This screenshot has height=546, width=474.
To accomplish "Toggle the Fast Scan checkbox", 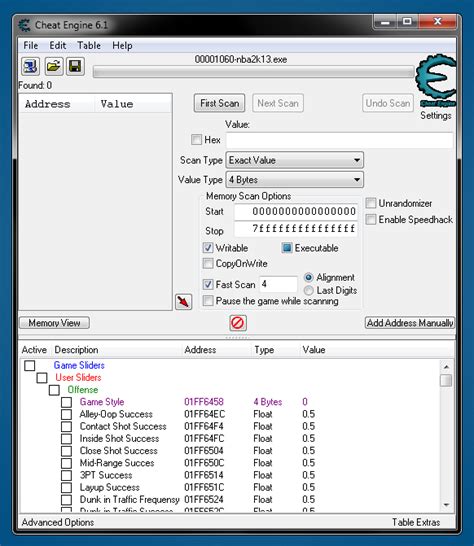I will (x=208, y=284).
